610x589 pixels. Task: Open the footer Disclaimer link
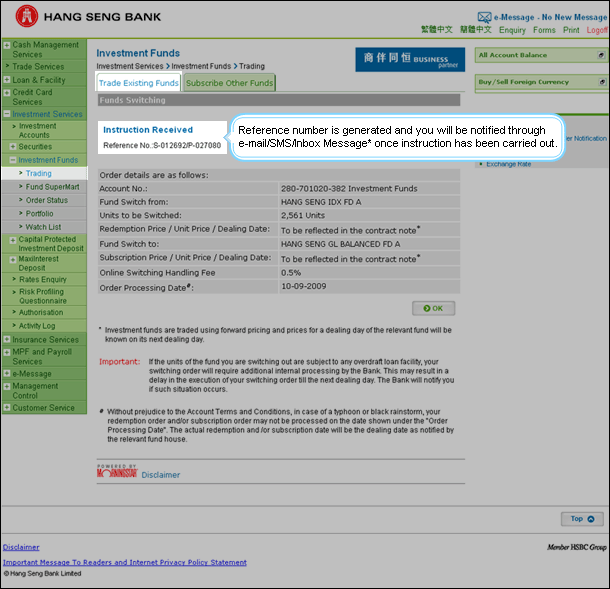coord(21,547)
